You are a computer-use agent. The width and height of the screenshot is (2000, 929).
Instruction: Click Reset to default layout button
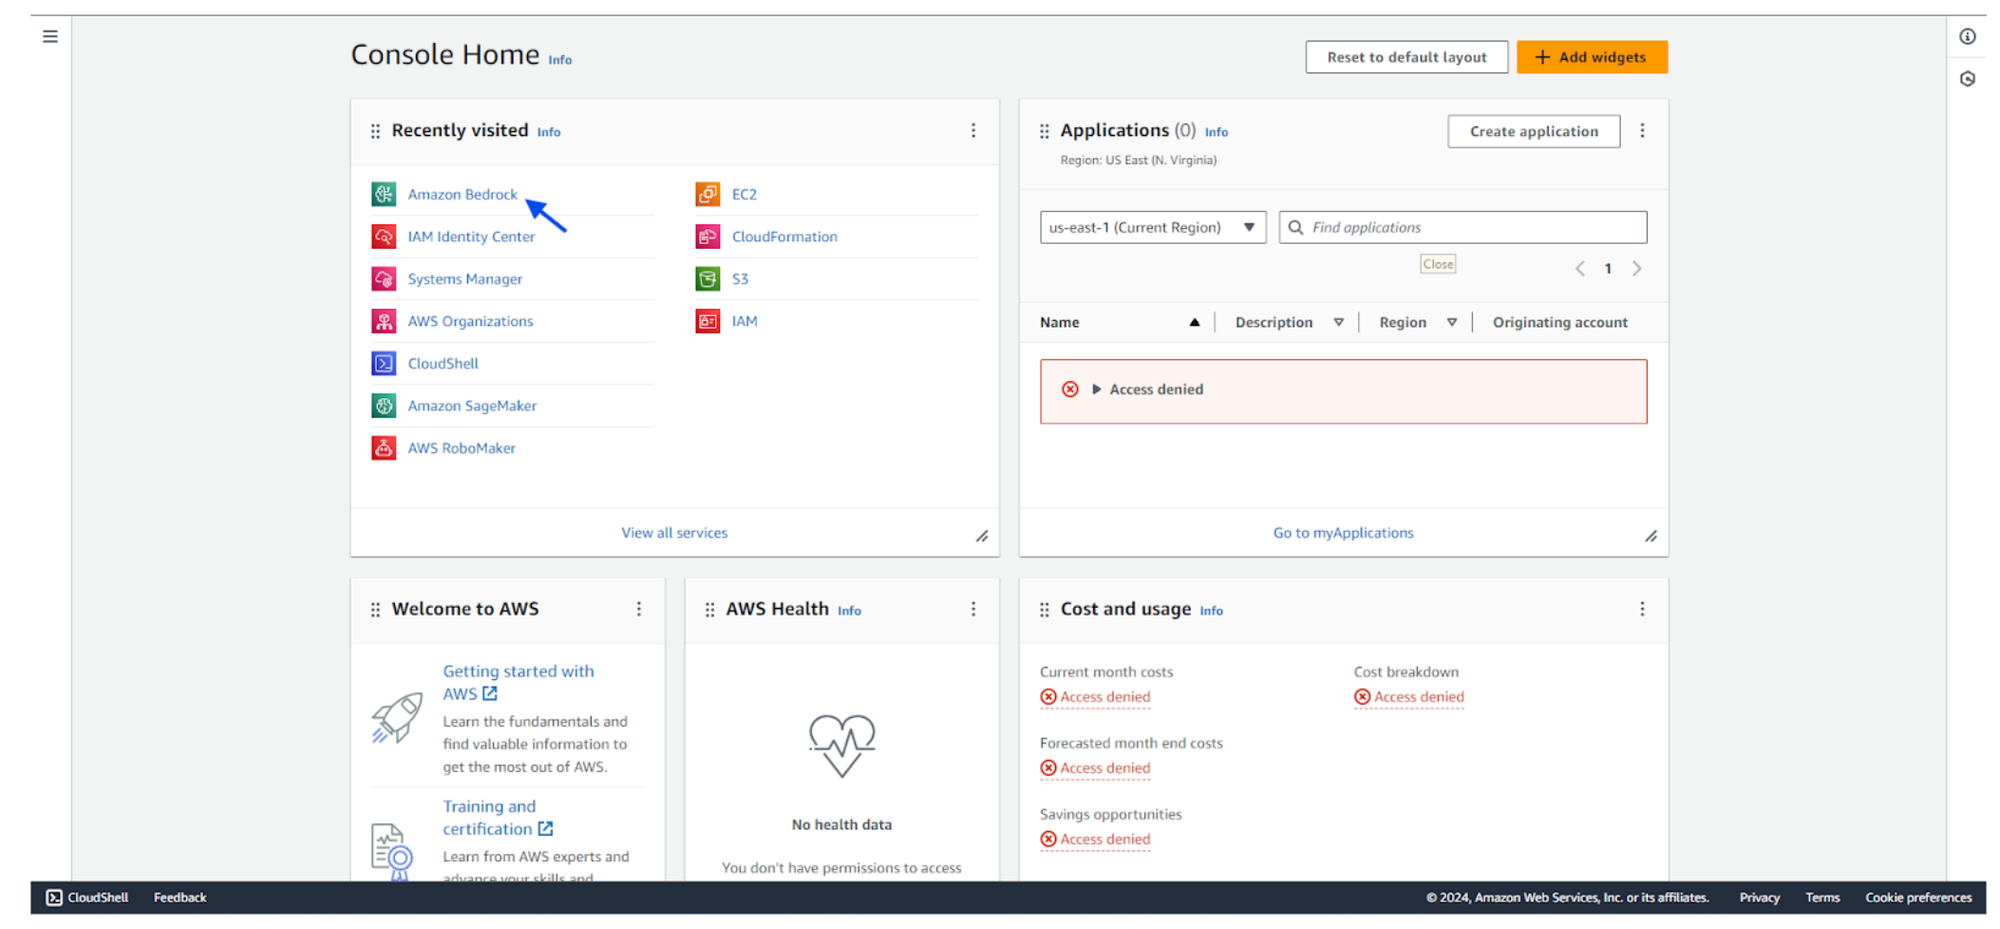[x=1406, y=57]
